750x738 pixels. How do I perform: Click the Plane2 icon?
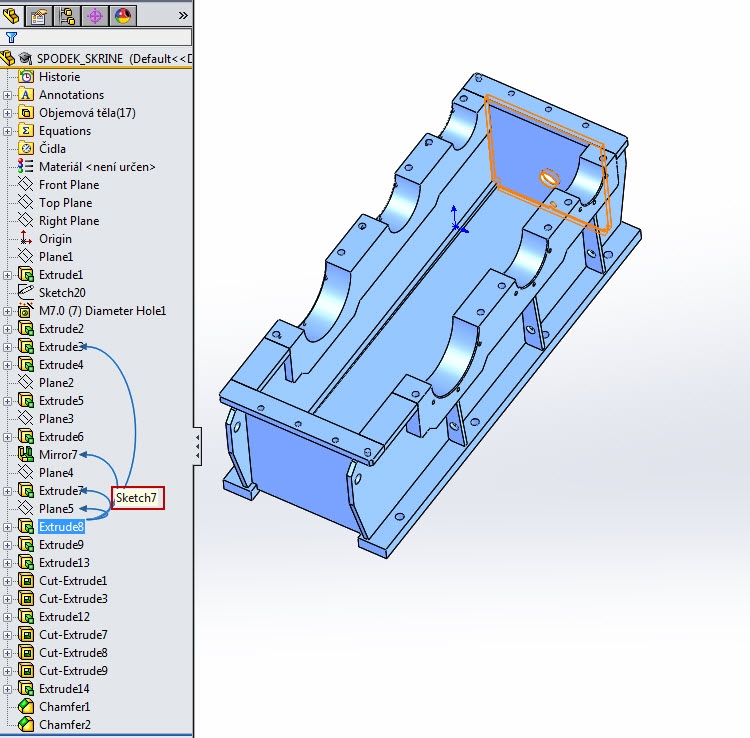pyautogui.click(x=26, y=383)
